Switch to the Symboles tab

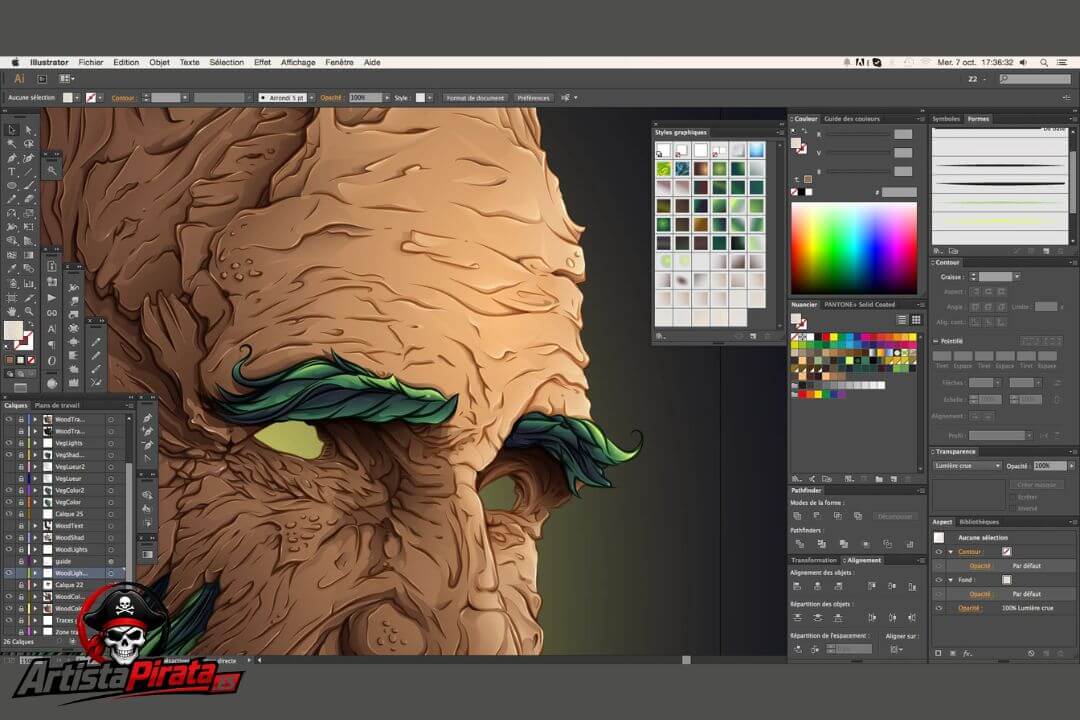point(946,119)
